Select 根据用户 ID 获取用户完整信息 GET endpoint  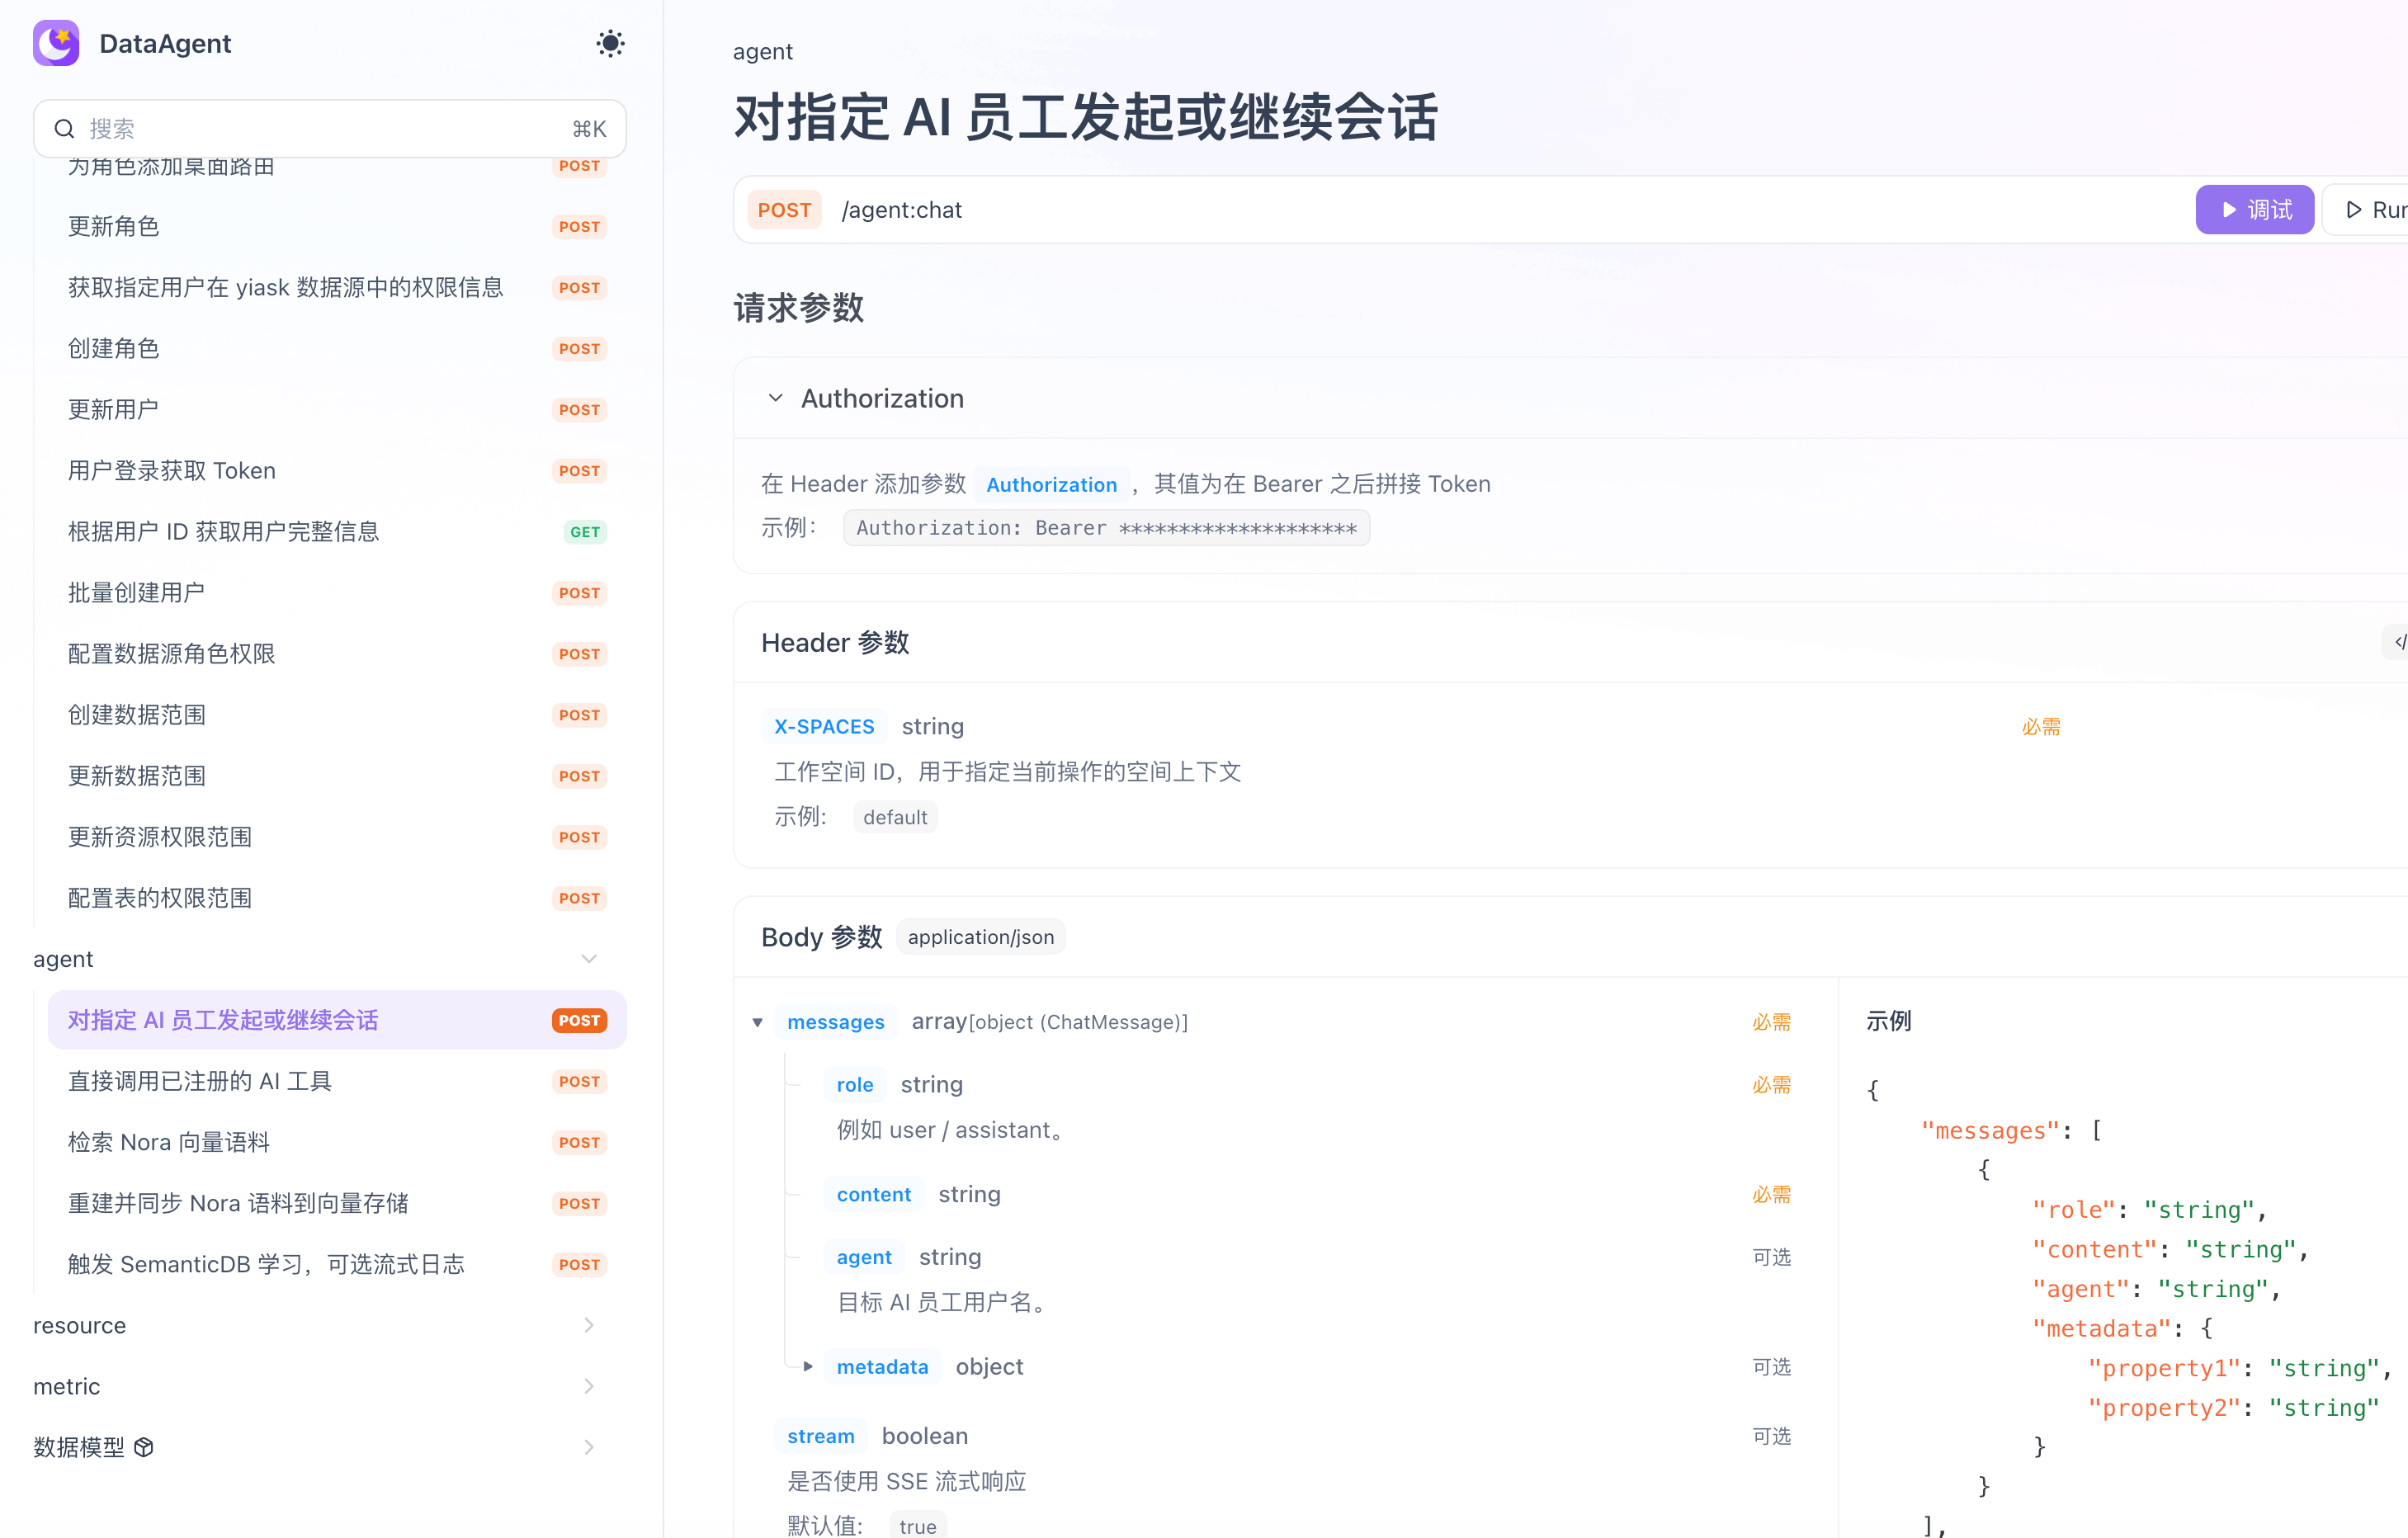click(x=224, y=531)
